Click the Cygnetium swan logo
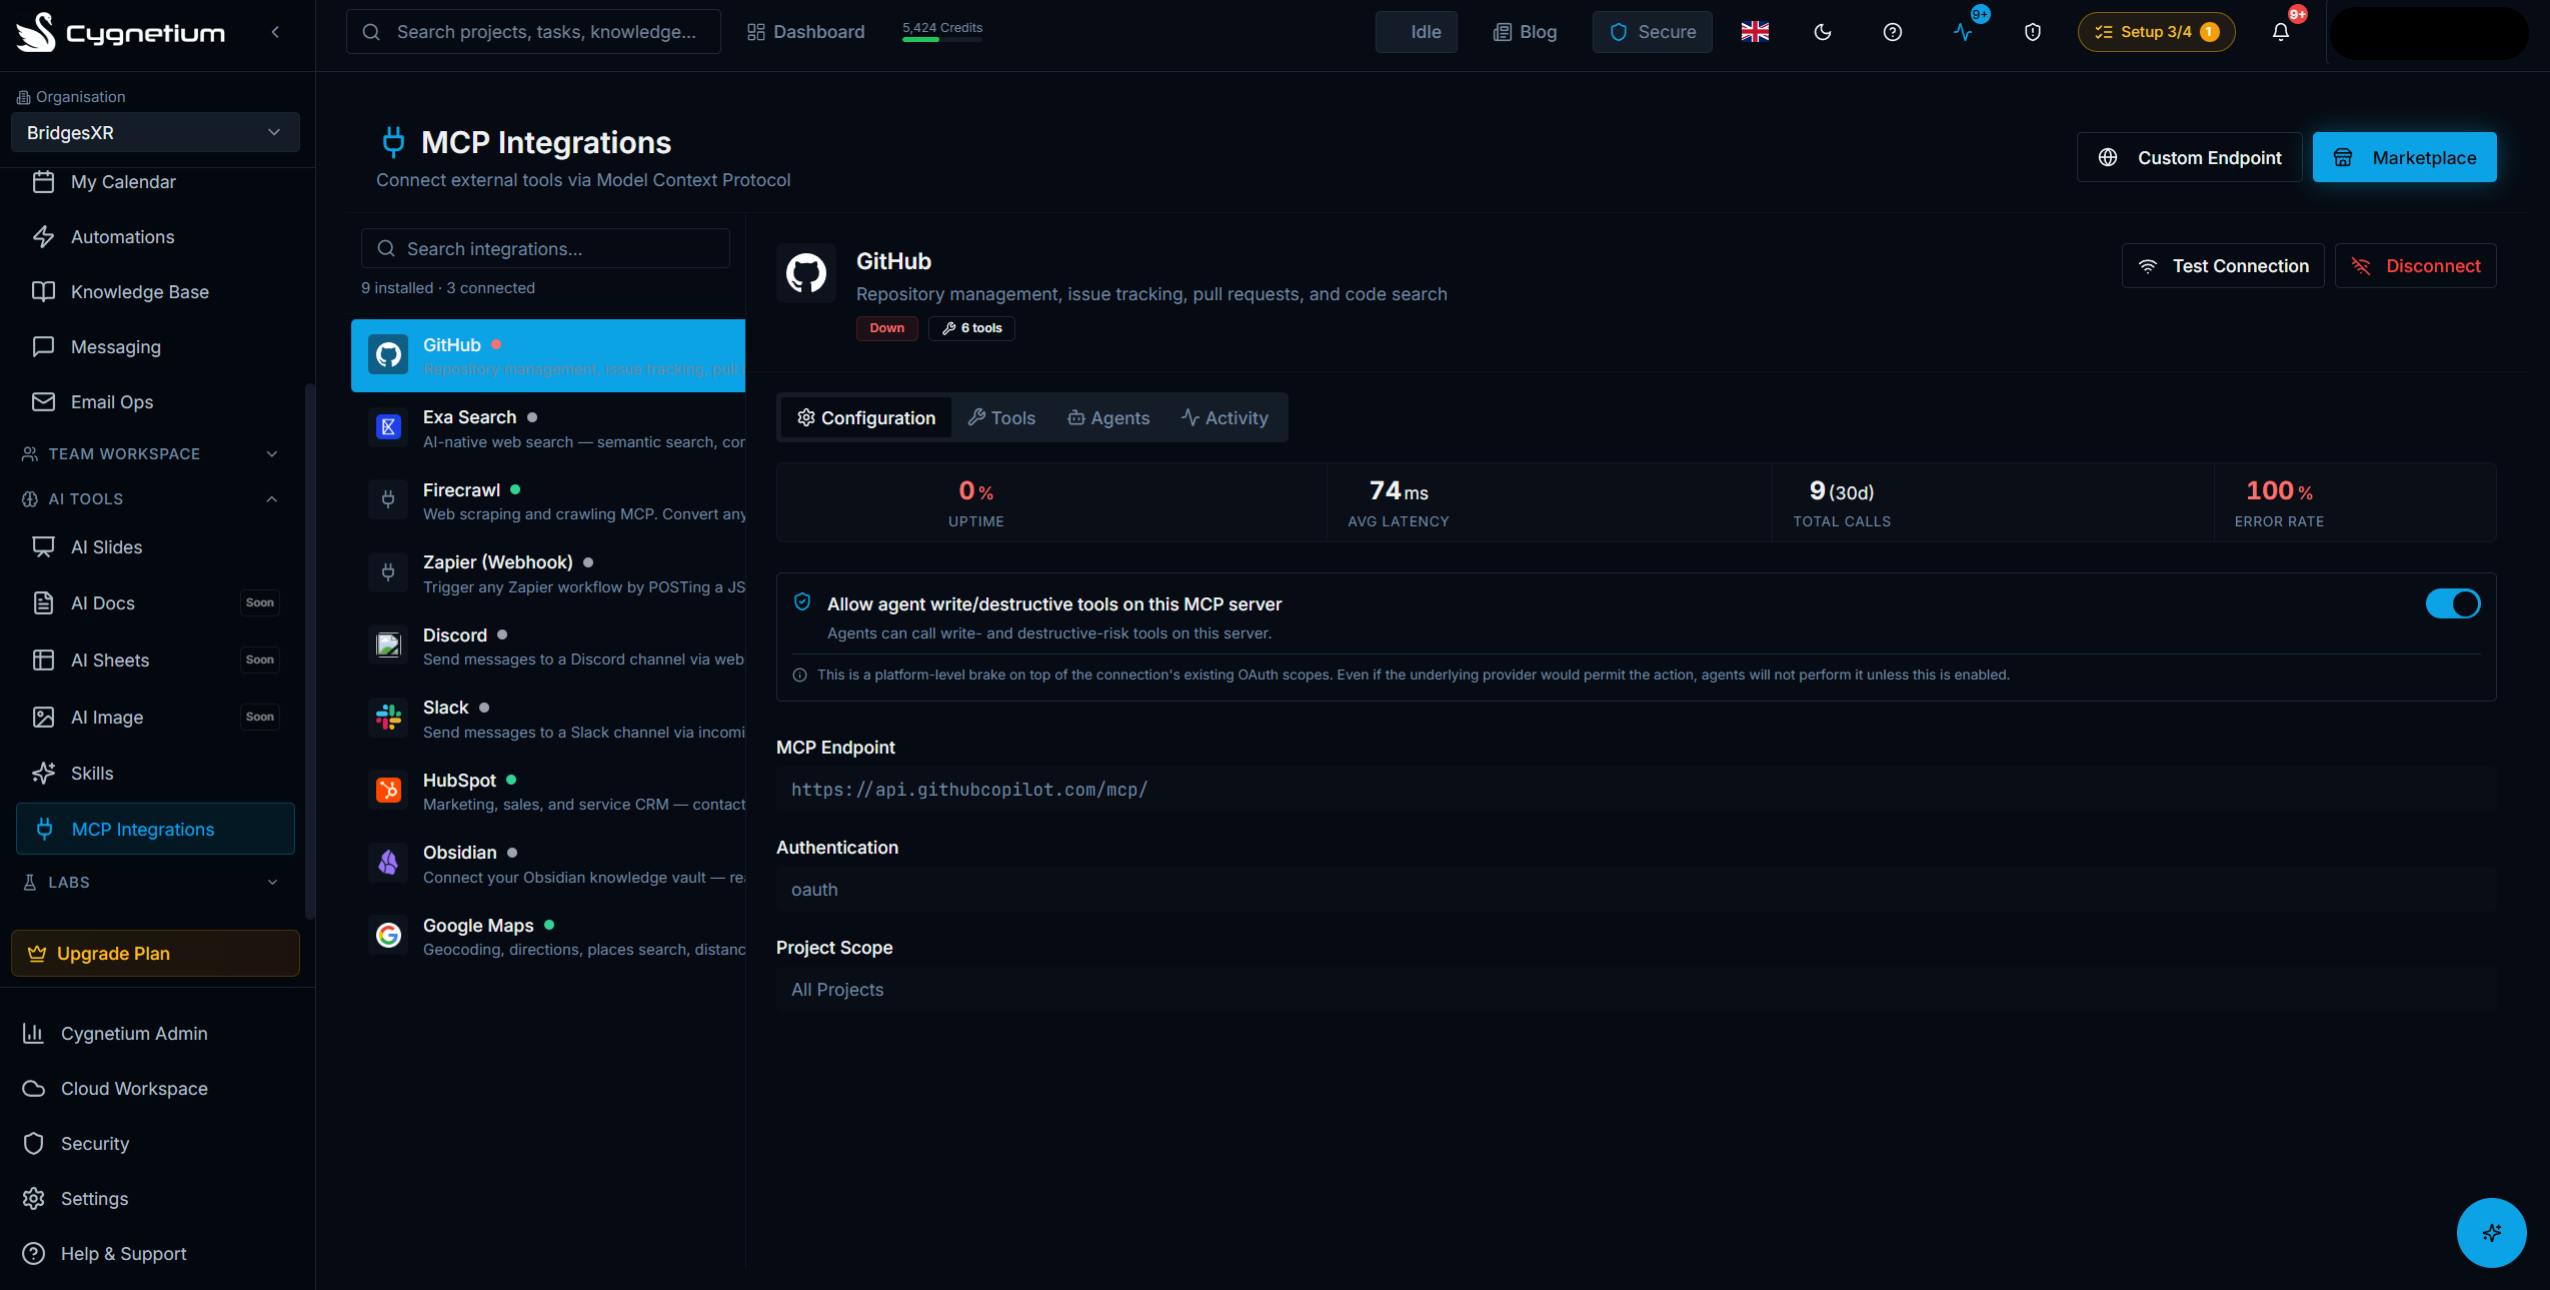This screenshot has width=2550, height=1290. (x=36, y=32)
